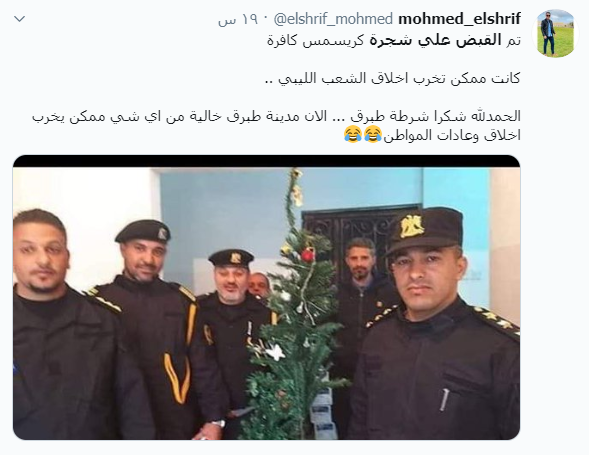The width and height of the screenshot is (589, 455).
Task: Open the attached photo of uniformed officers
Action: (x=266, y=297)
